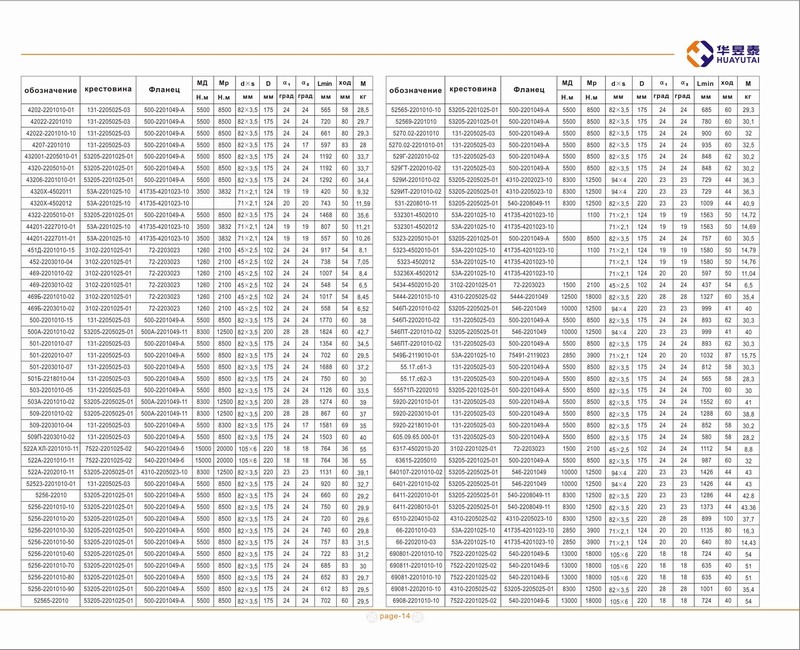Click the 640107-2201010-02 designation

pyautogui.click(x=415, y=472)
